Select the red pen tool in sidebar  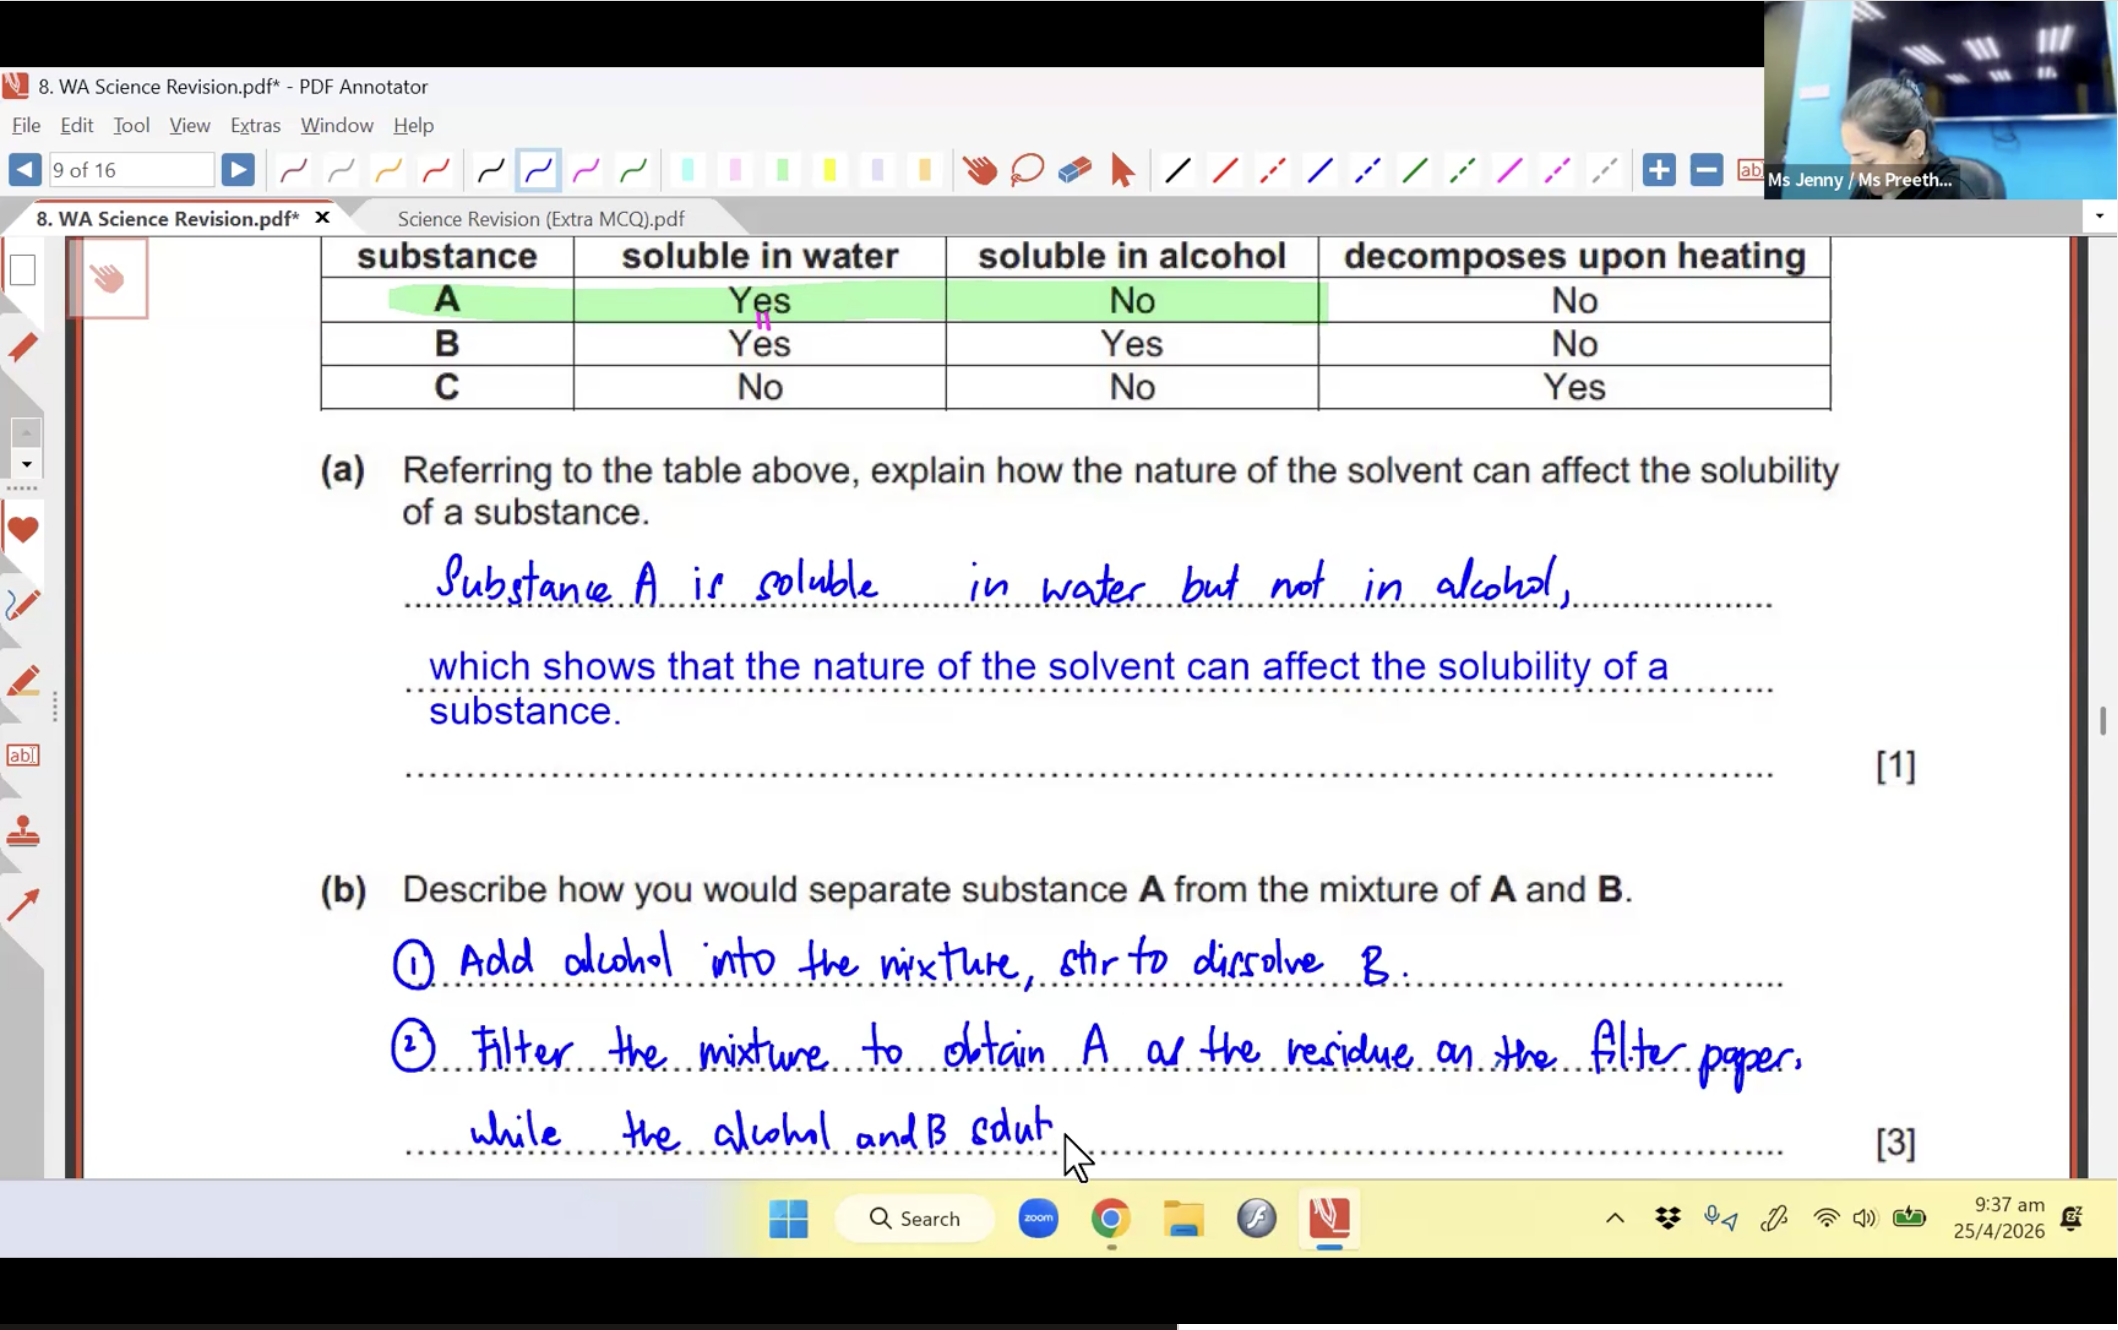tap(22, 347)
